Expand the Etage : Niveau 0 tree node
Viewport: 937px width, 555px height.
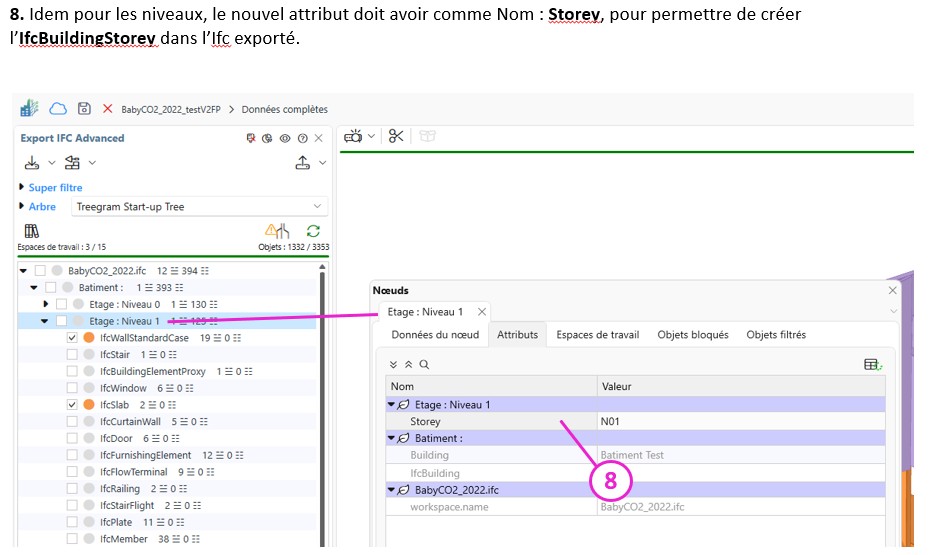click(x=46, y=304)
